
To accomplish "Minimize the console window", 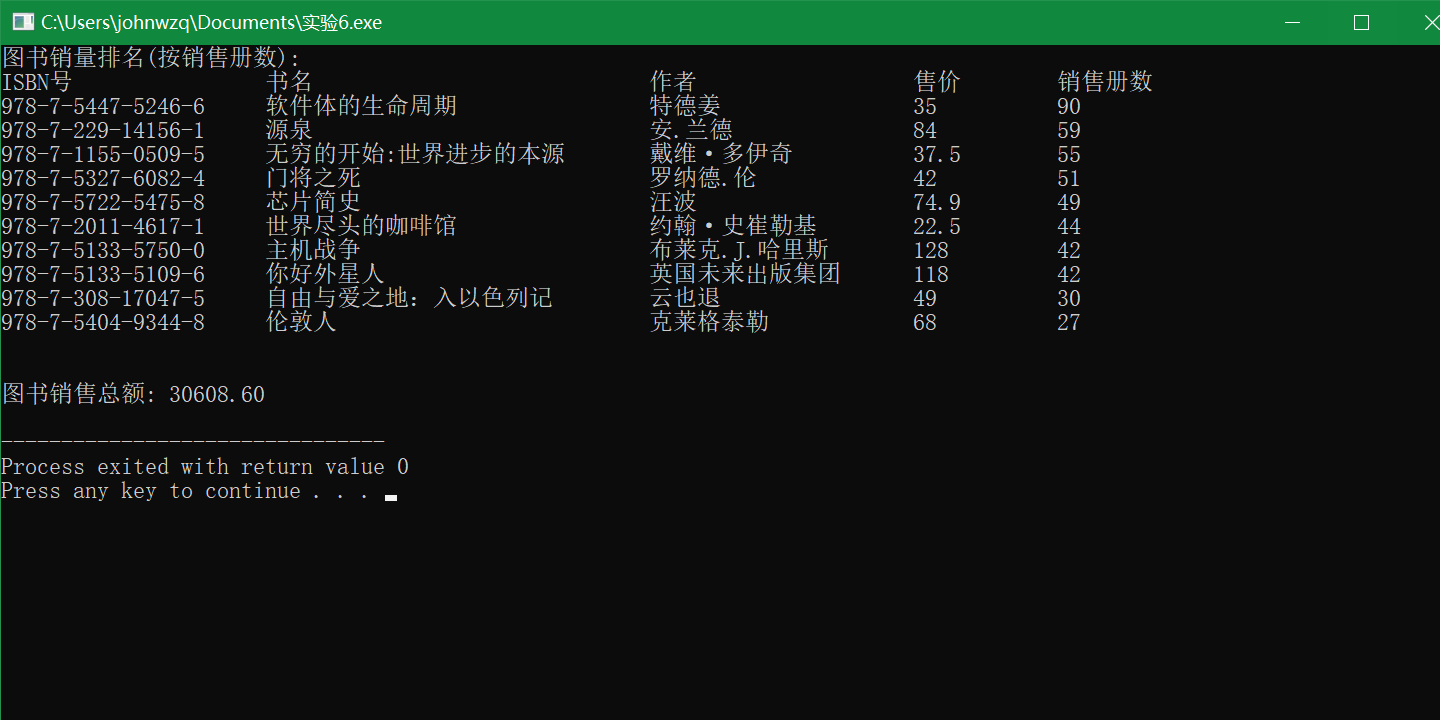I will (1292, 21).
